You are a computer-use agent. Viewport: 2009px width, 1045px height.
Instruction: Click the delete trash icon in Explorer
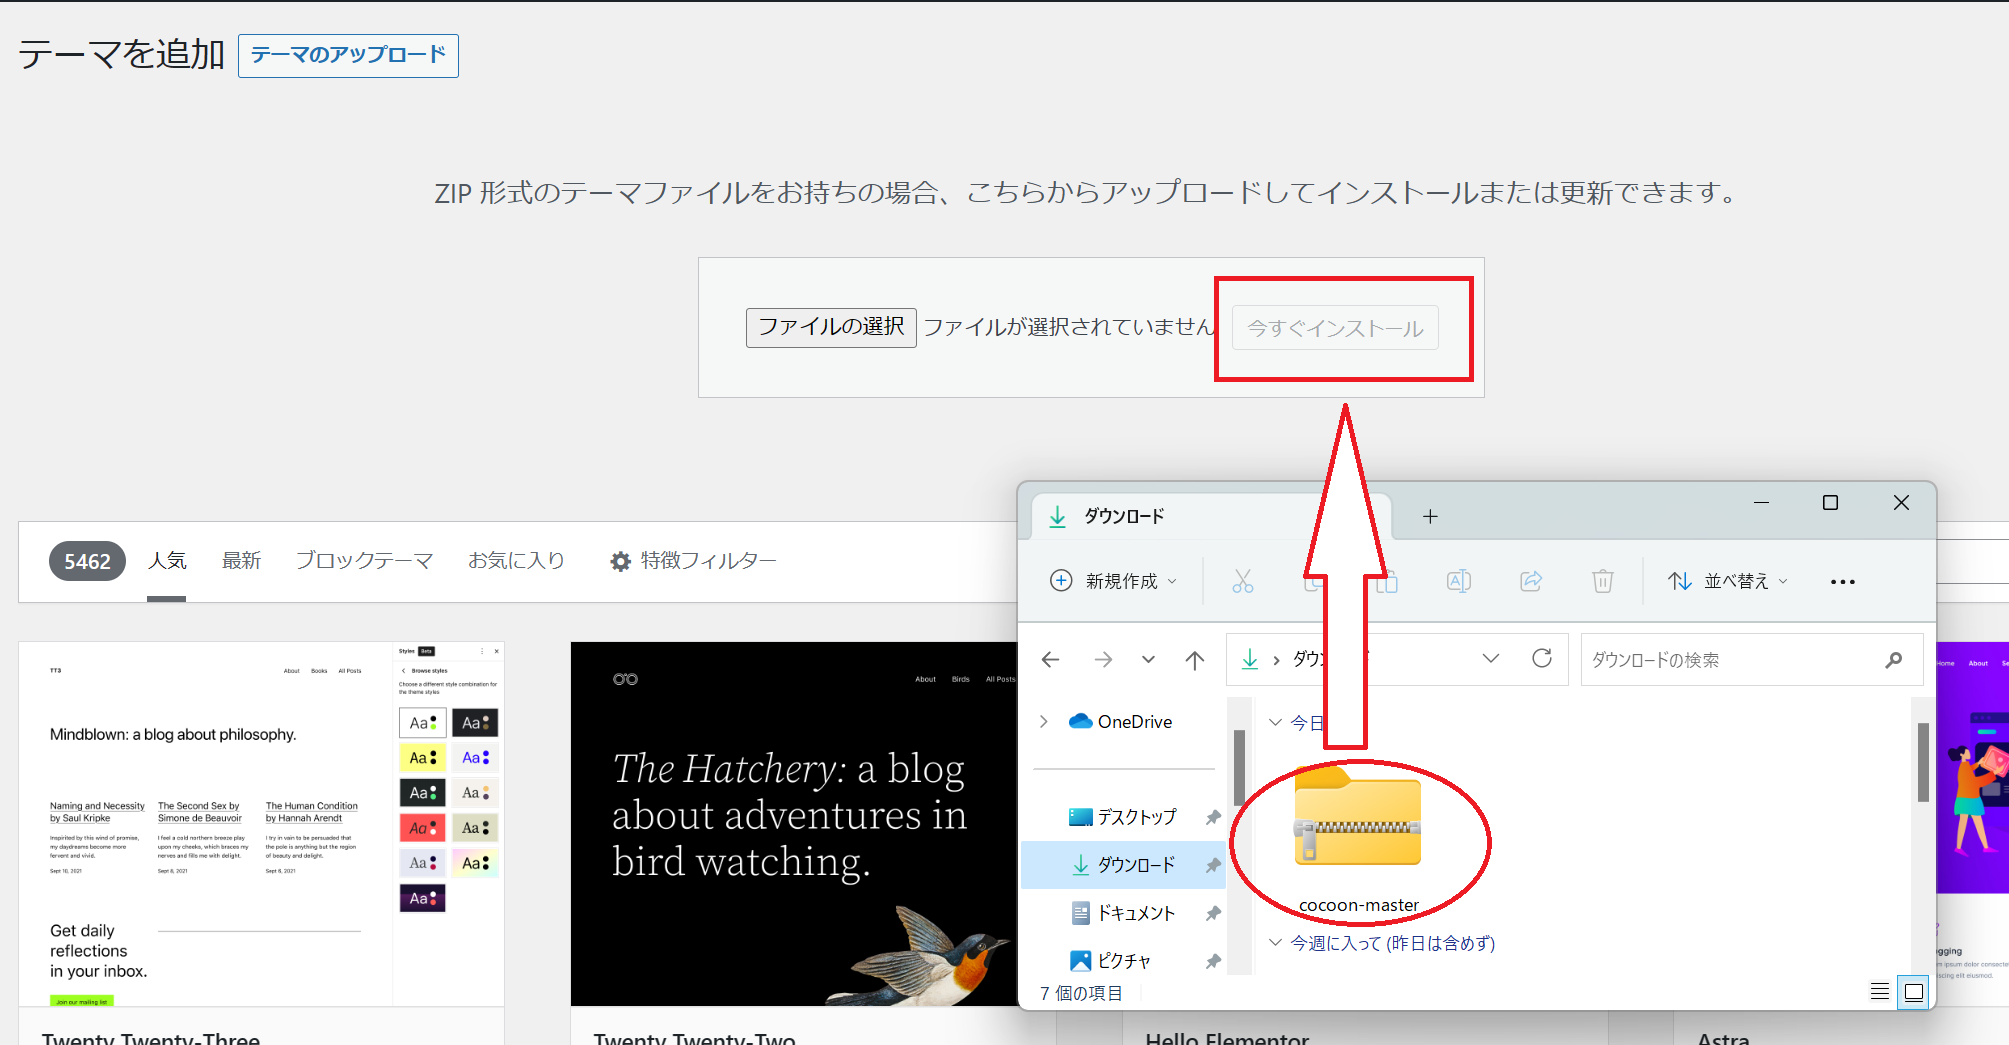click(x=1602, y=581)
